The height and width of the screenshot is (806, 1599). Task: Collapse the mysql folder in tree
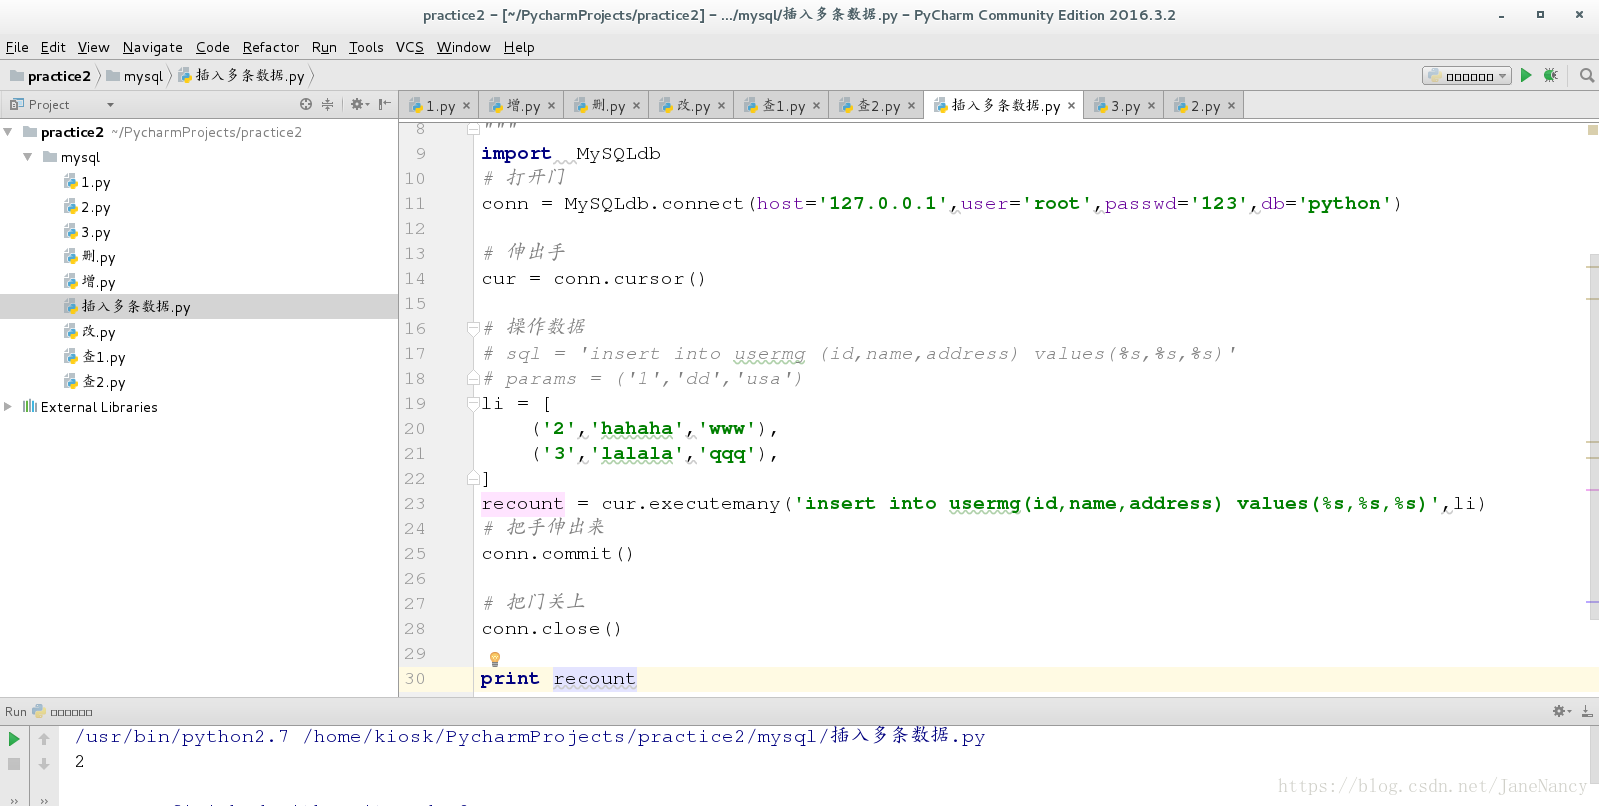tap(28, 157)
